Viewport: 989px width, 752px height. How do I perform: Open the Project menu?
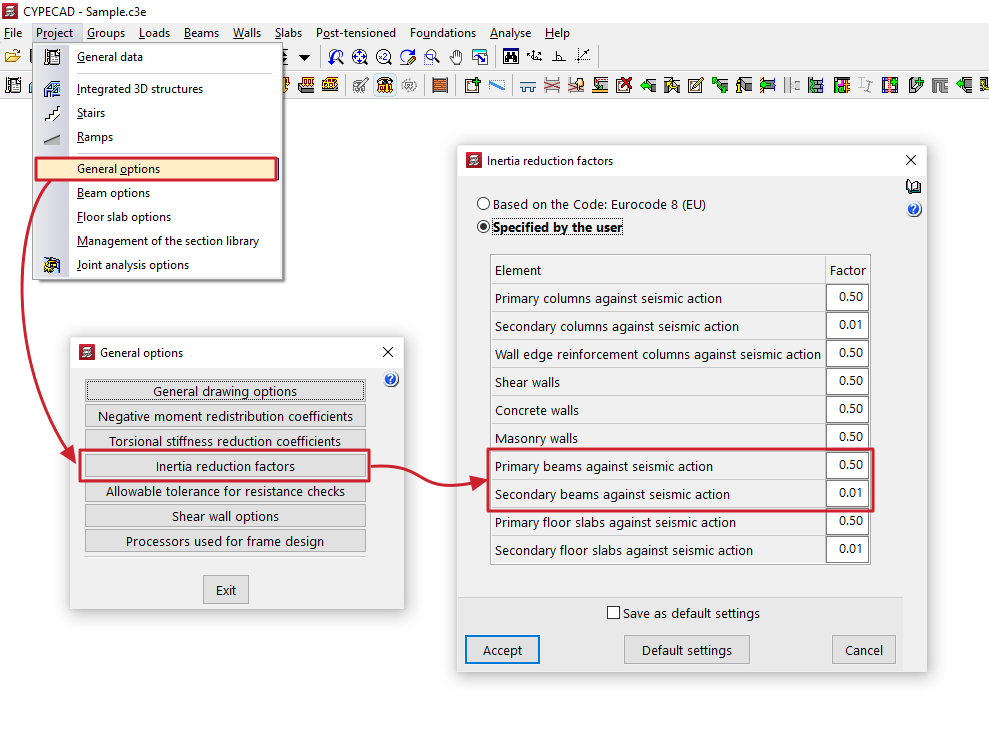coord(54,33)
